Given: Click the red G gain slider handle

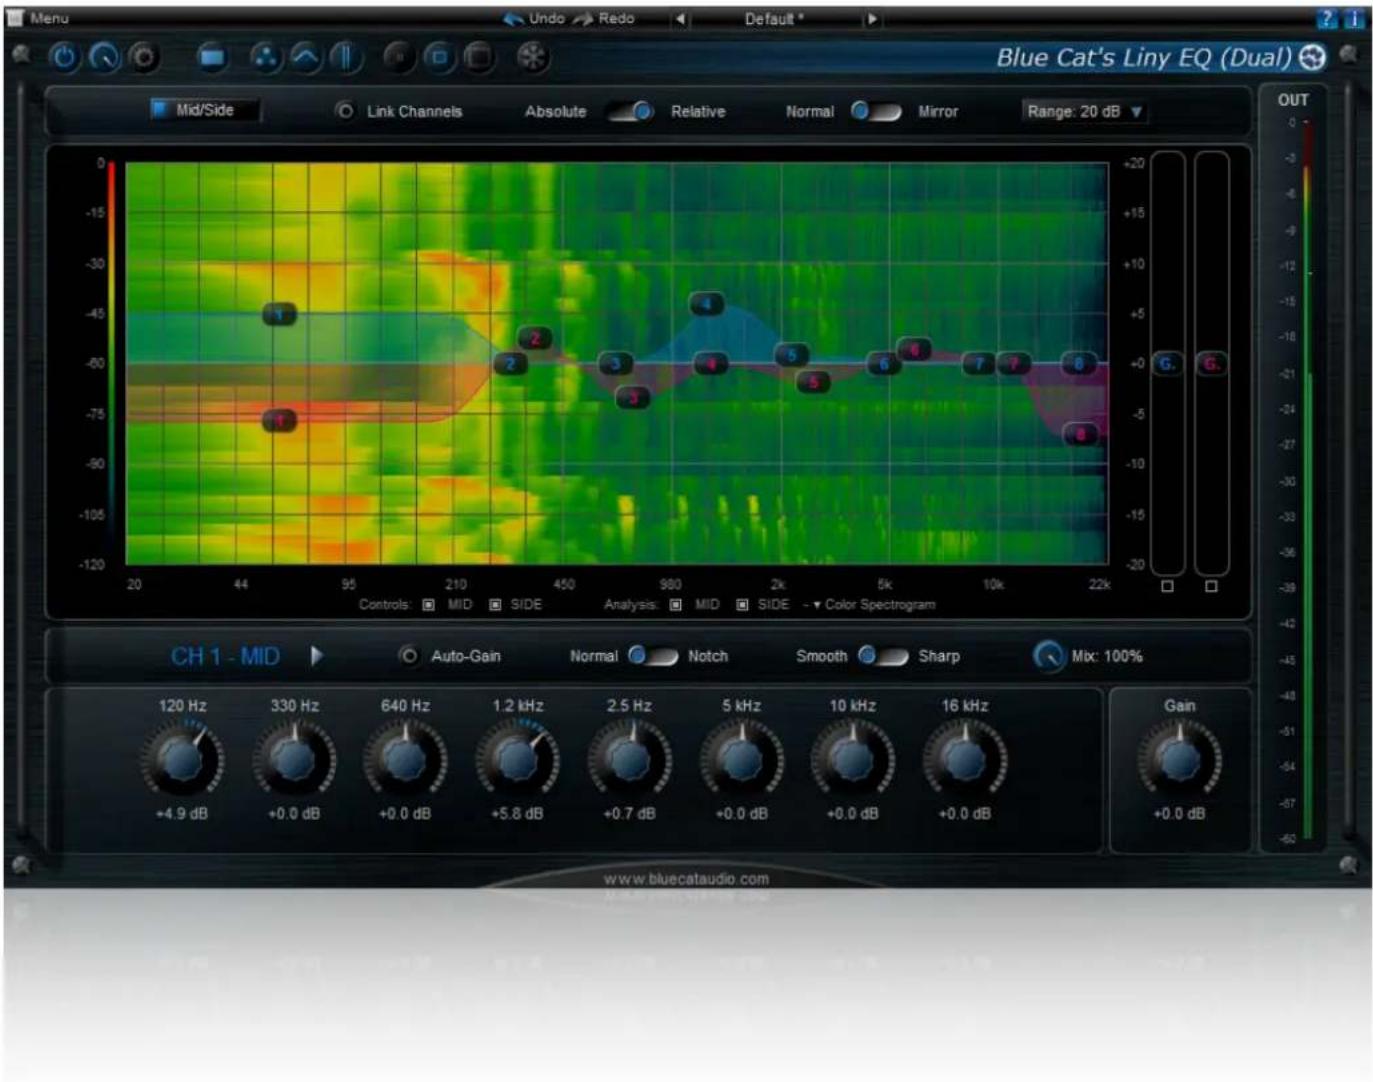Looking at the screenshot, I should coord(1211,363).
